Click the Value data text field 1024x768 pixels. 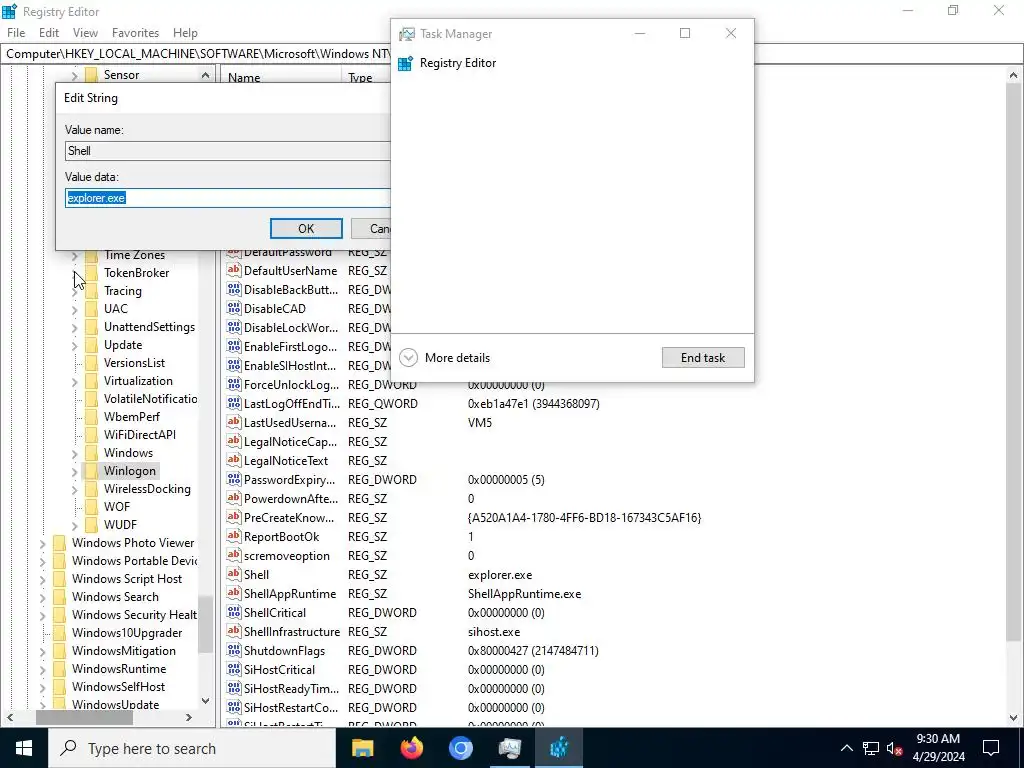(x=228, y=198)
